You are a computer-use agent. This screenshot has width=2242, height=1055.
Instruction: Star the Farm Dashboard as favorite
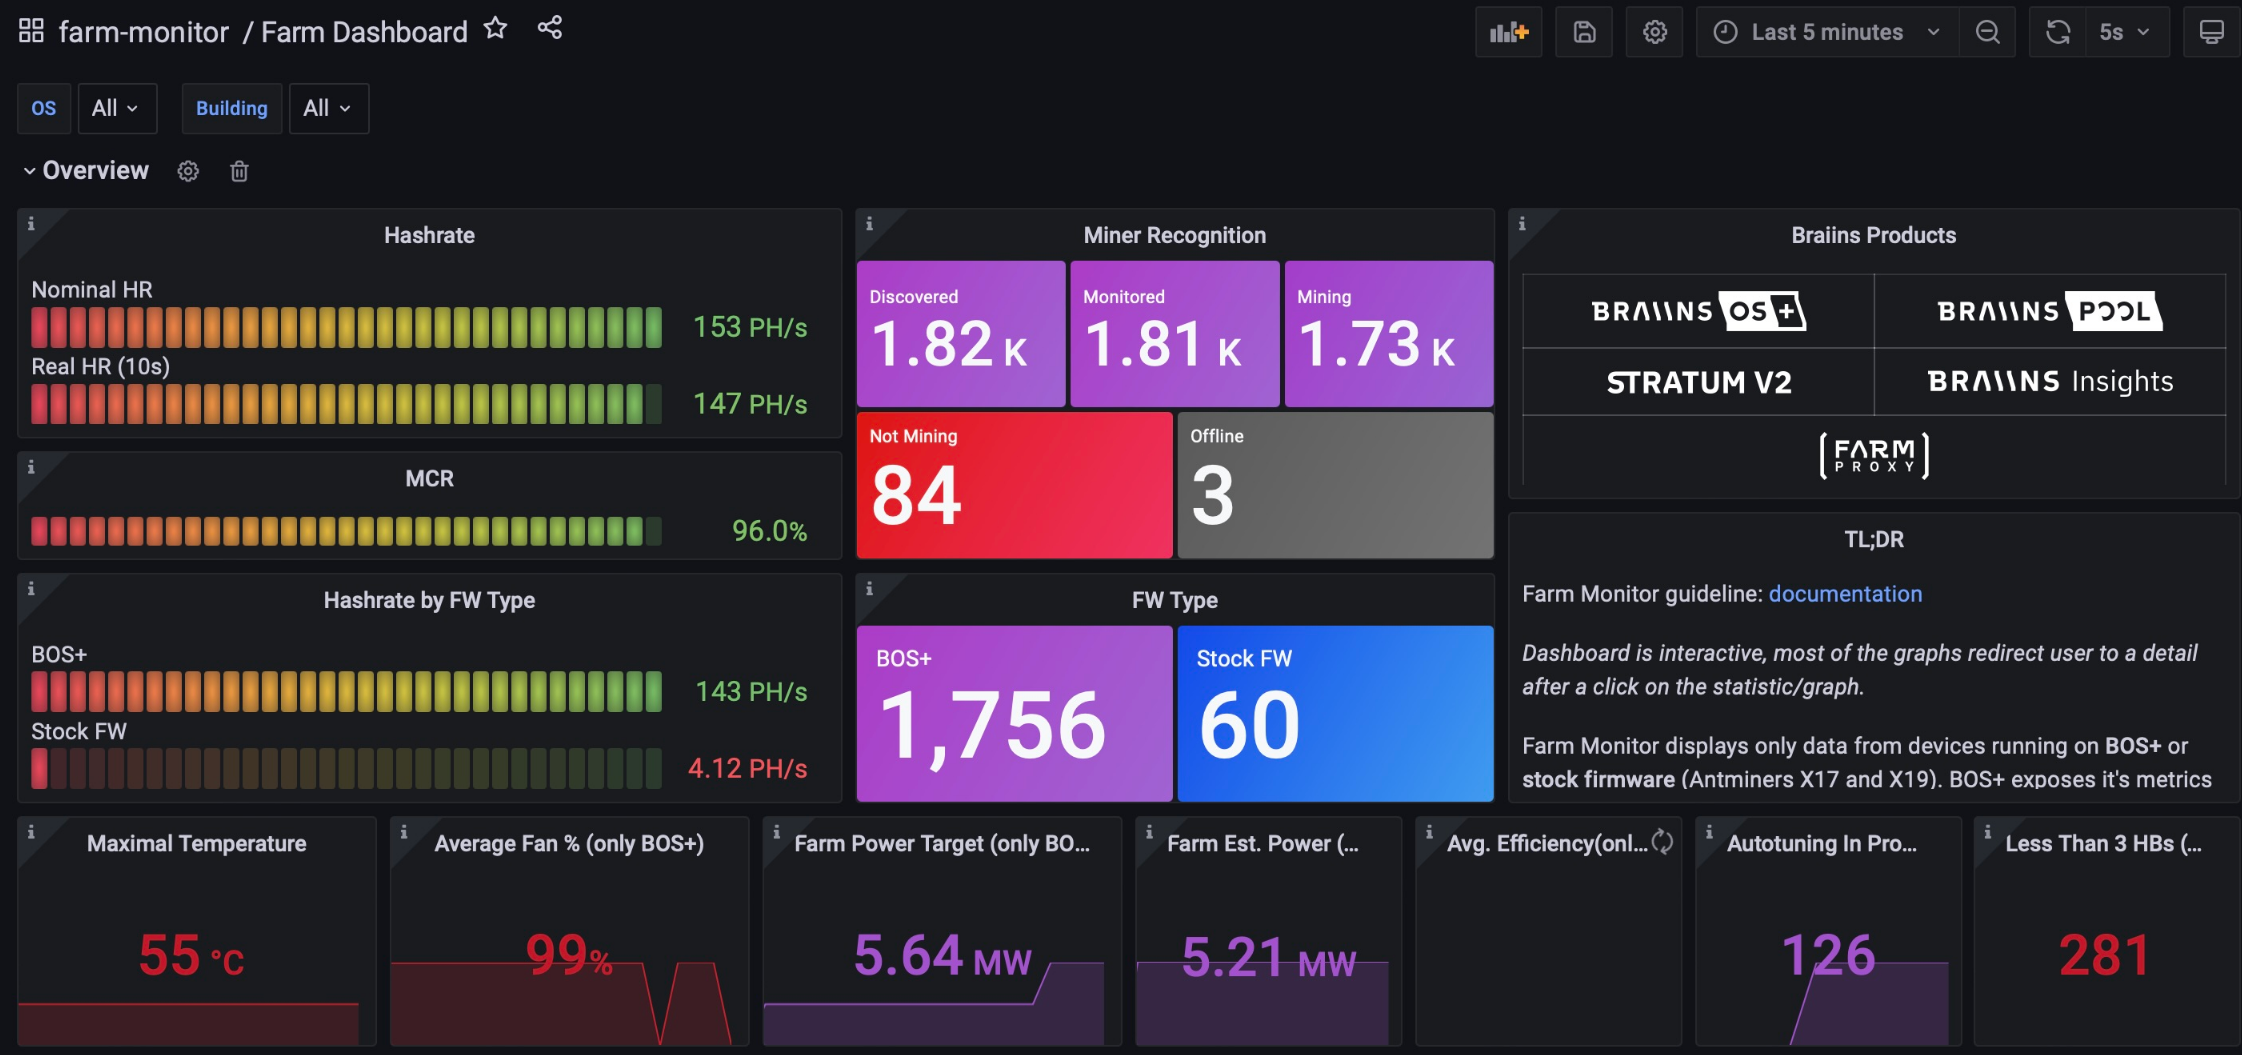tap(495, 28)
